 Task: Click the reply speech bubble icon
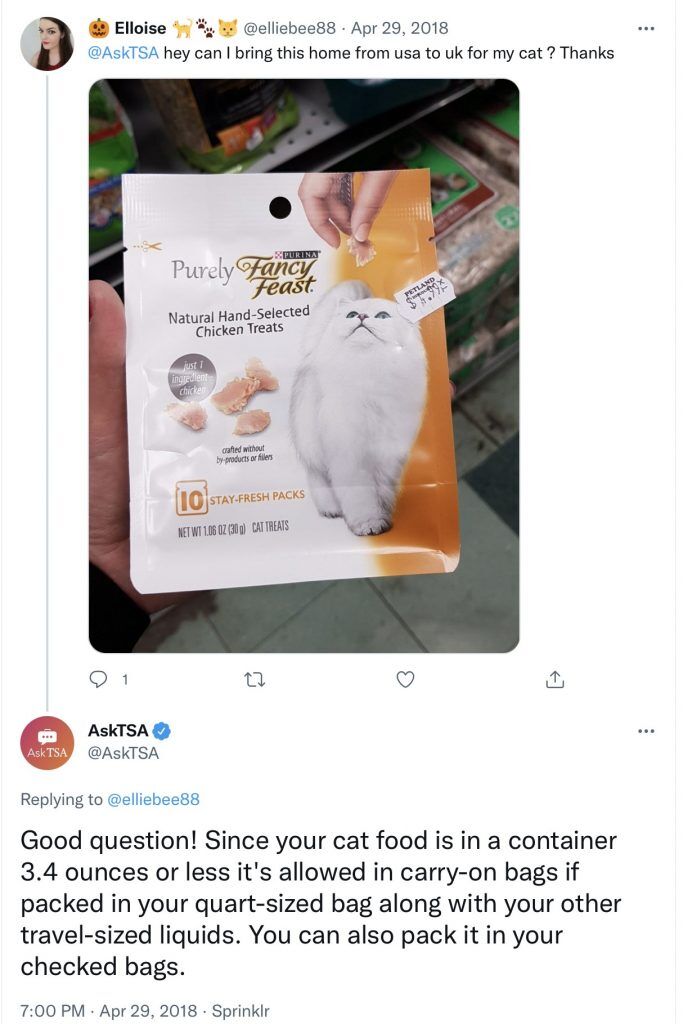(98, 680)
